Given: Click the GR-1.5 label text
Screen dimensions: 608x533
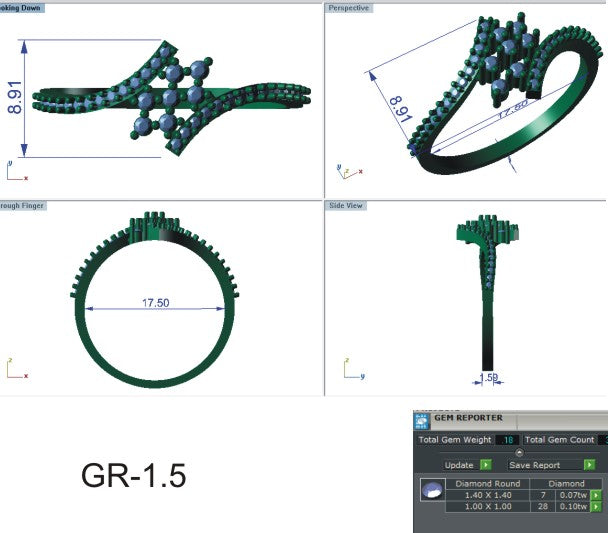Looking at the screenshot, I should (x=133, y=476).
